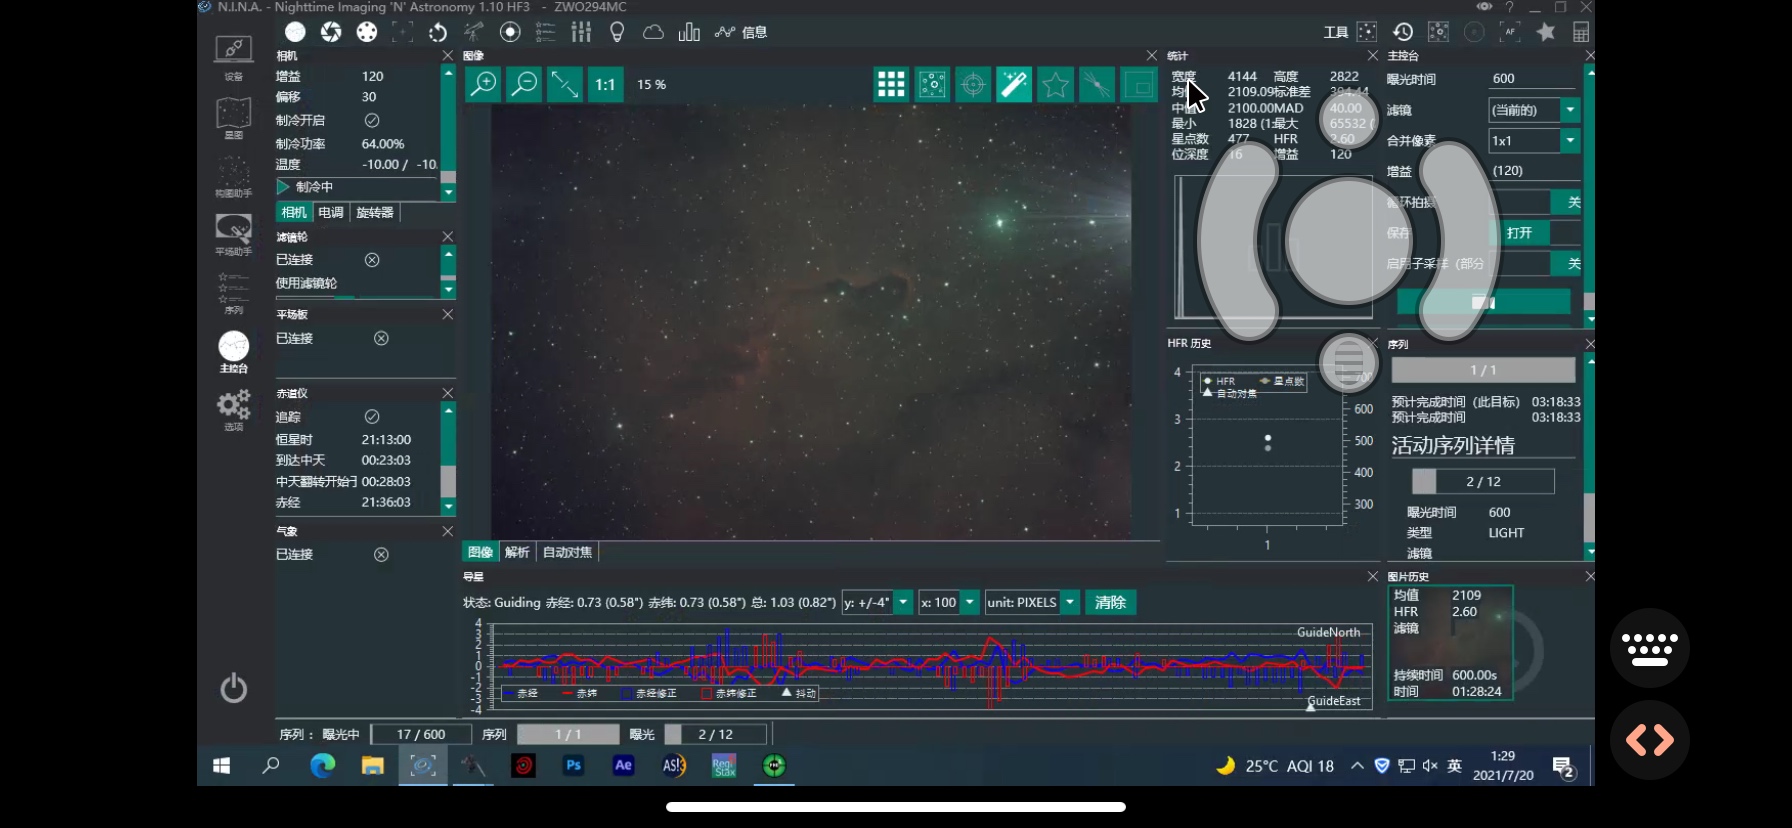Open Microsoft Edge from the taskbar
The height and width of the screenshot is (828, 1792).
(x=322, y=766)
